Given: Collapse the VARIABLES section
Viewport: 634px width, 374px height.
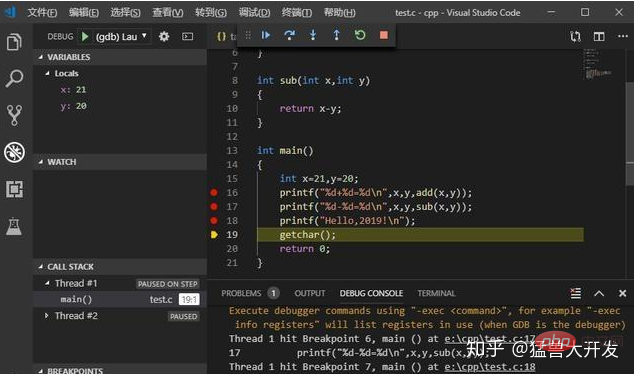Looking at the screenshot, I should (120, 57).
